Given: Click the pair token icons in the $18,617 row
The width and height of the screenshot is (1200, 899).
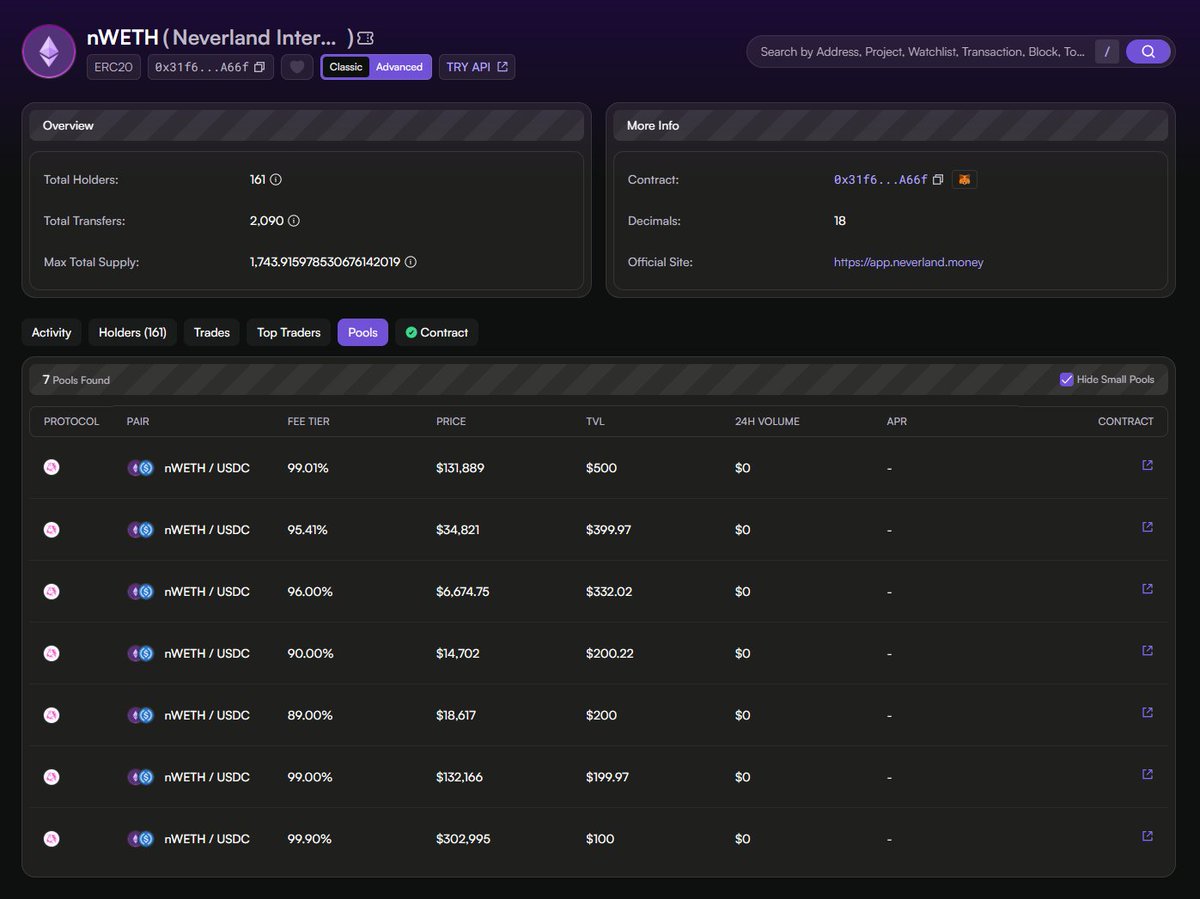Looking at the screenshot, I should point(140,715).
